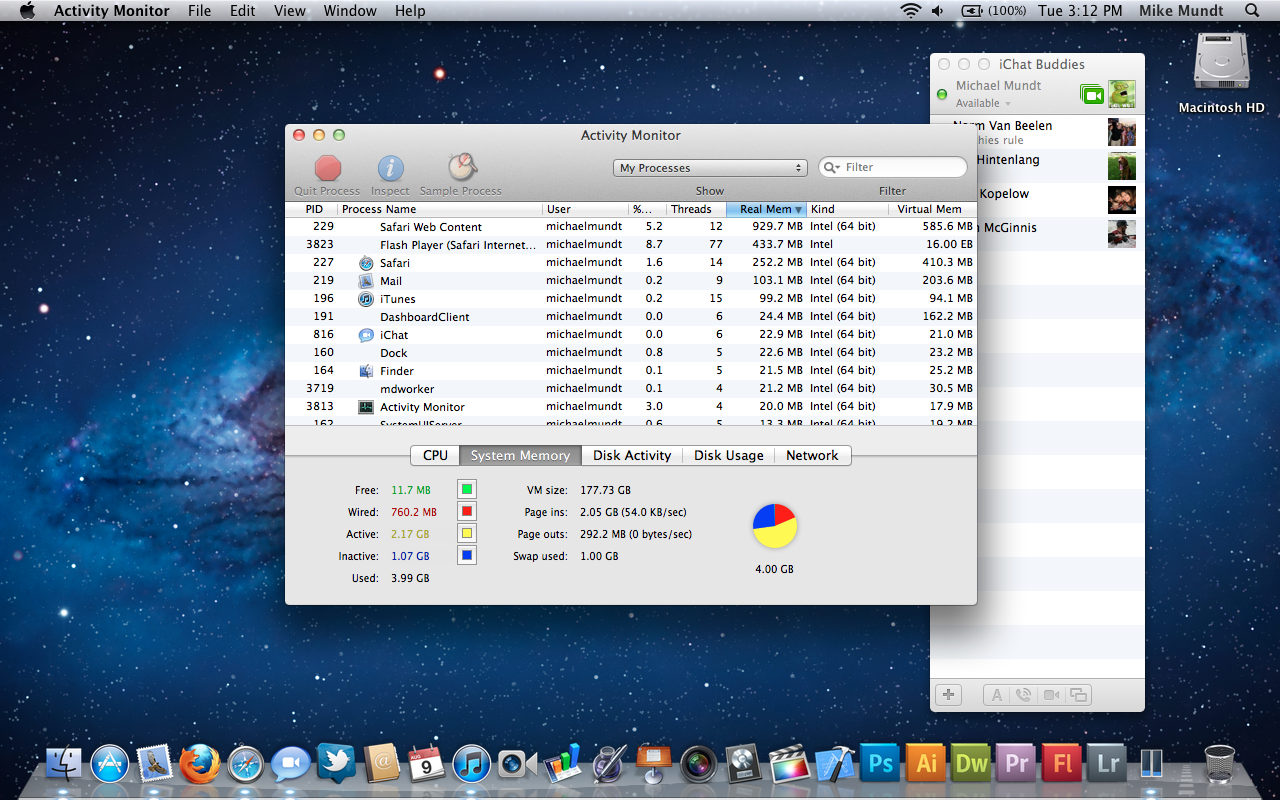Click the Sample Process toolbar icon

click(x=461, y=168)
